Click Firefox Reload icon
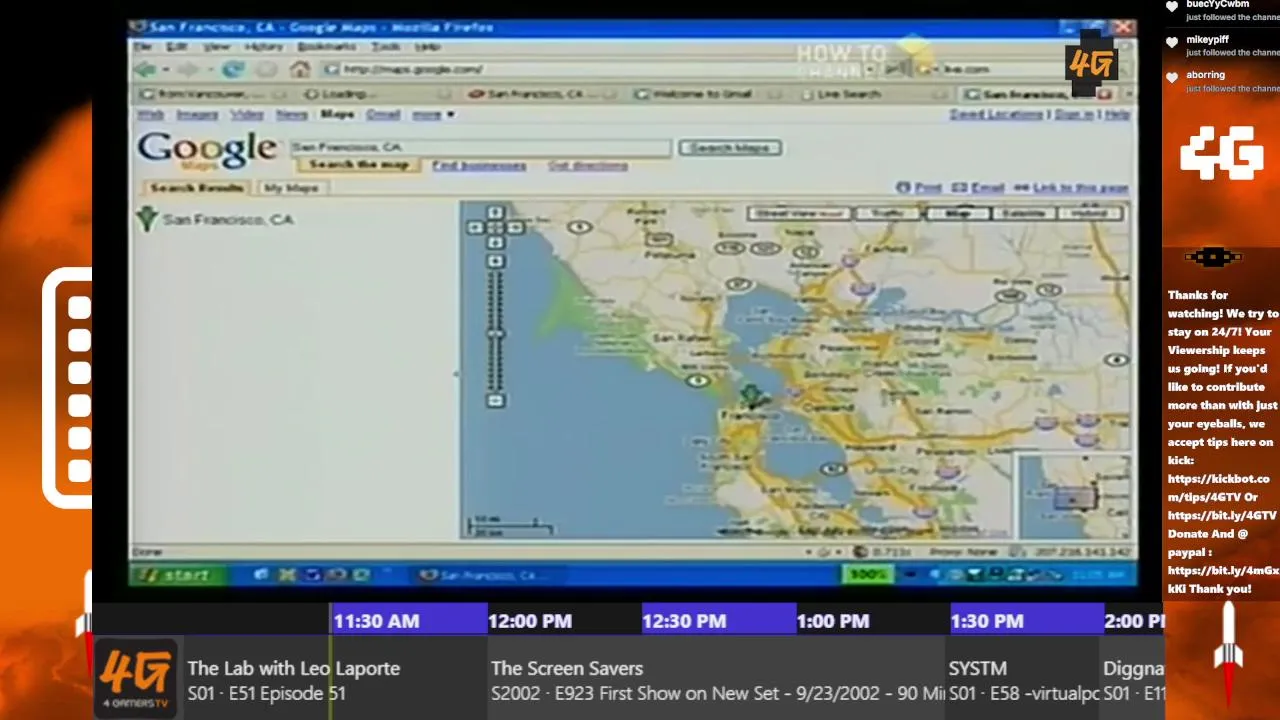This screenshot has width=1280, height=720. click(x=233, y=69)
